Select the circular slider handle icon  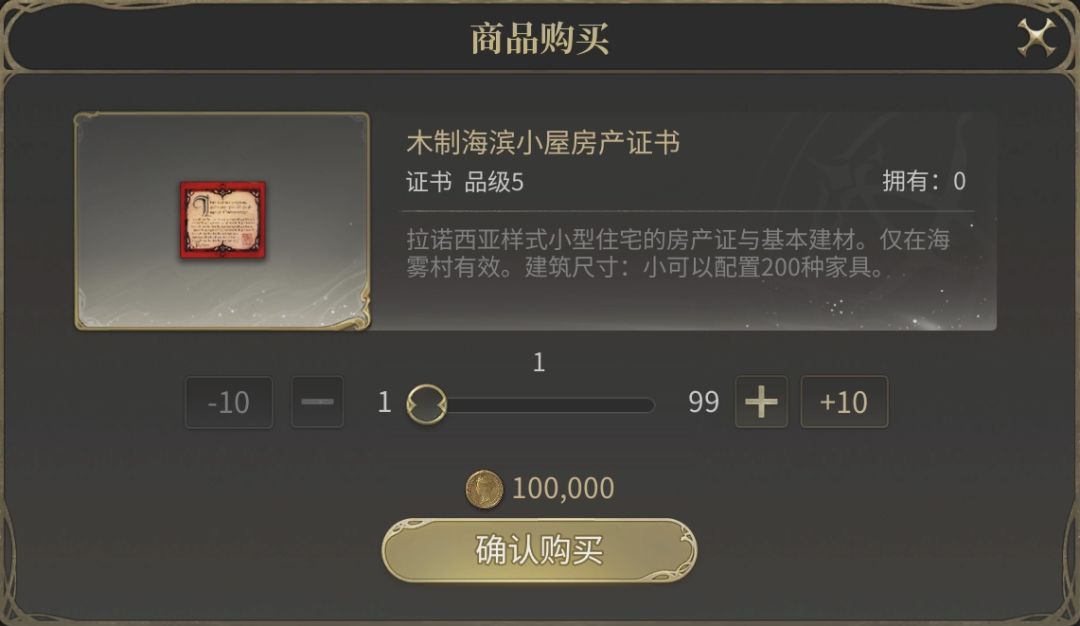[x=429, y=401]
